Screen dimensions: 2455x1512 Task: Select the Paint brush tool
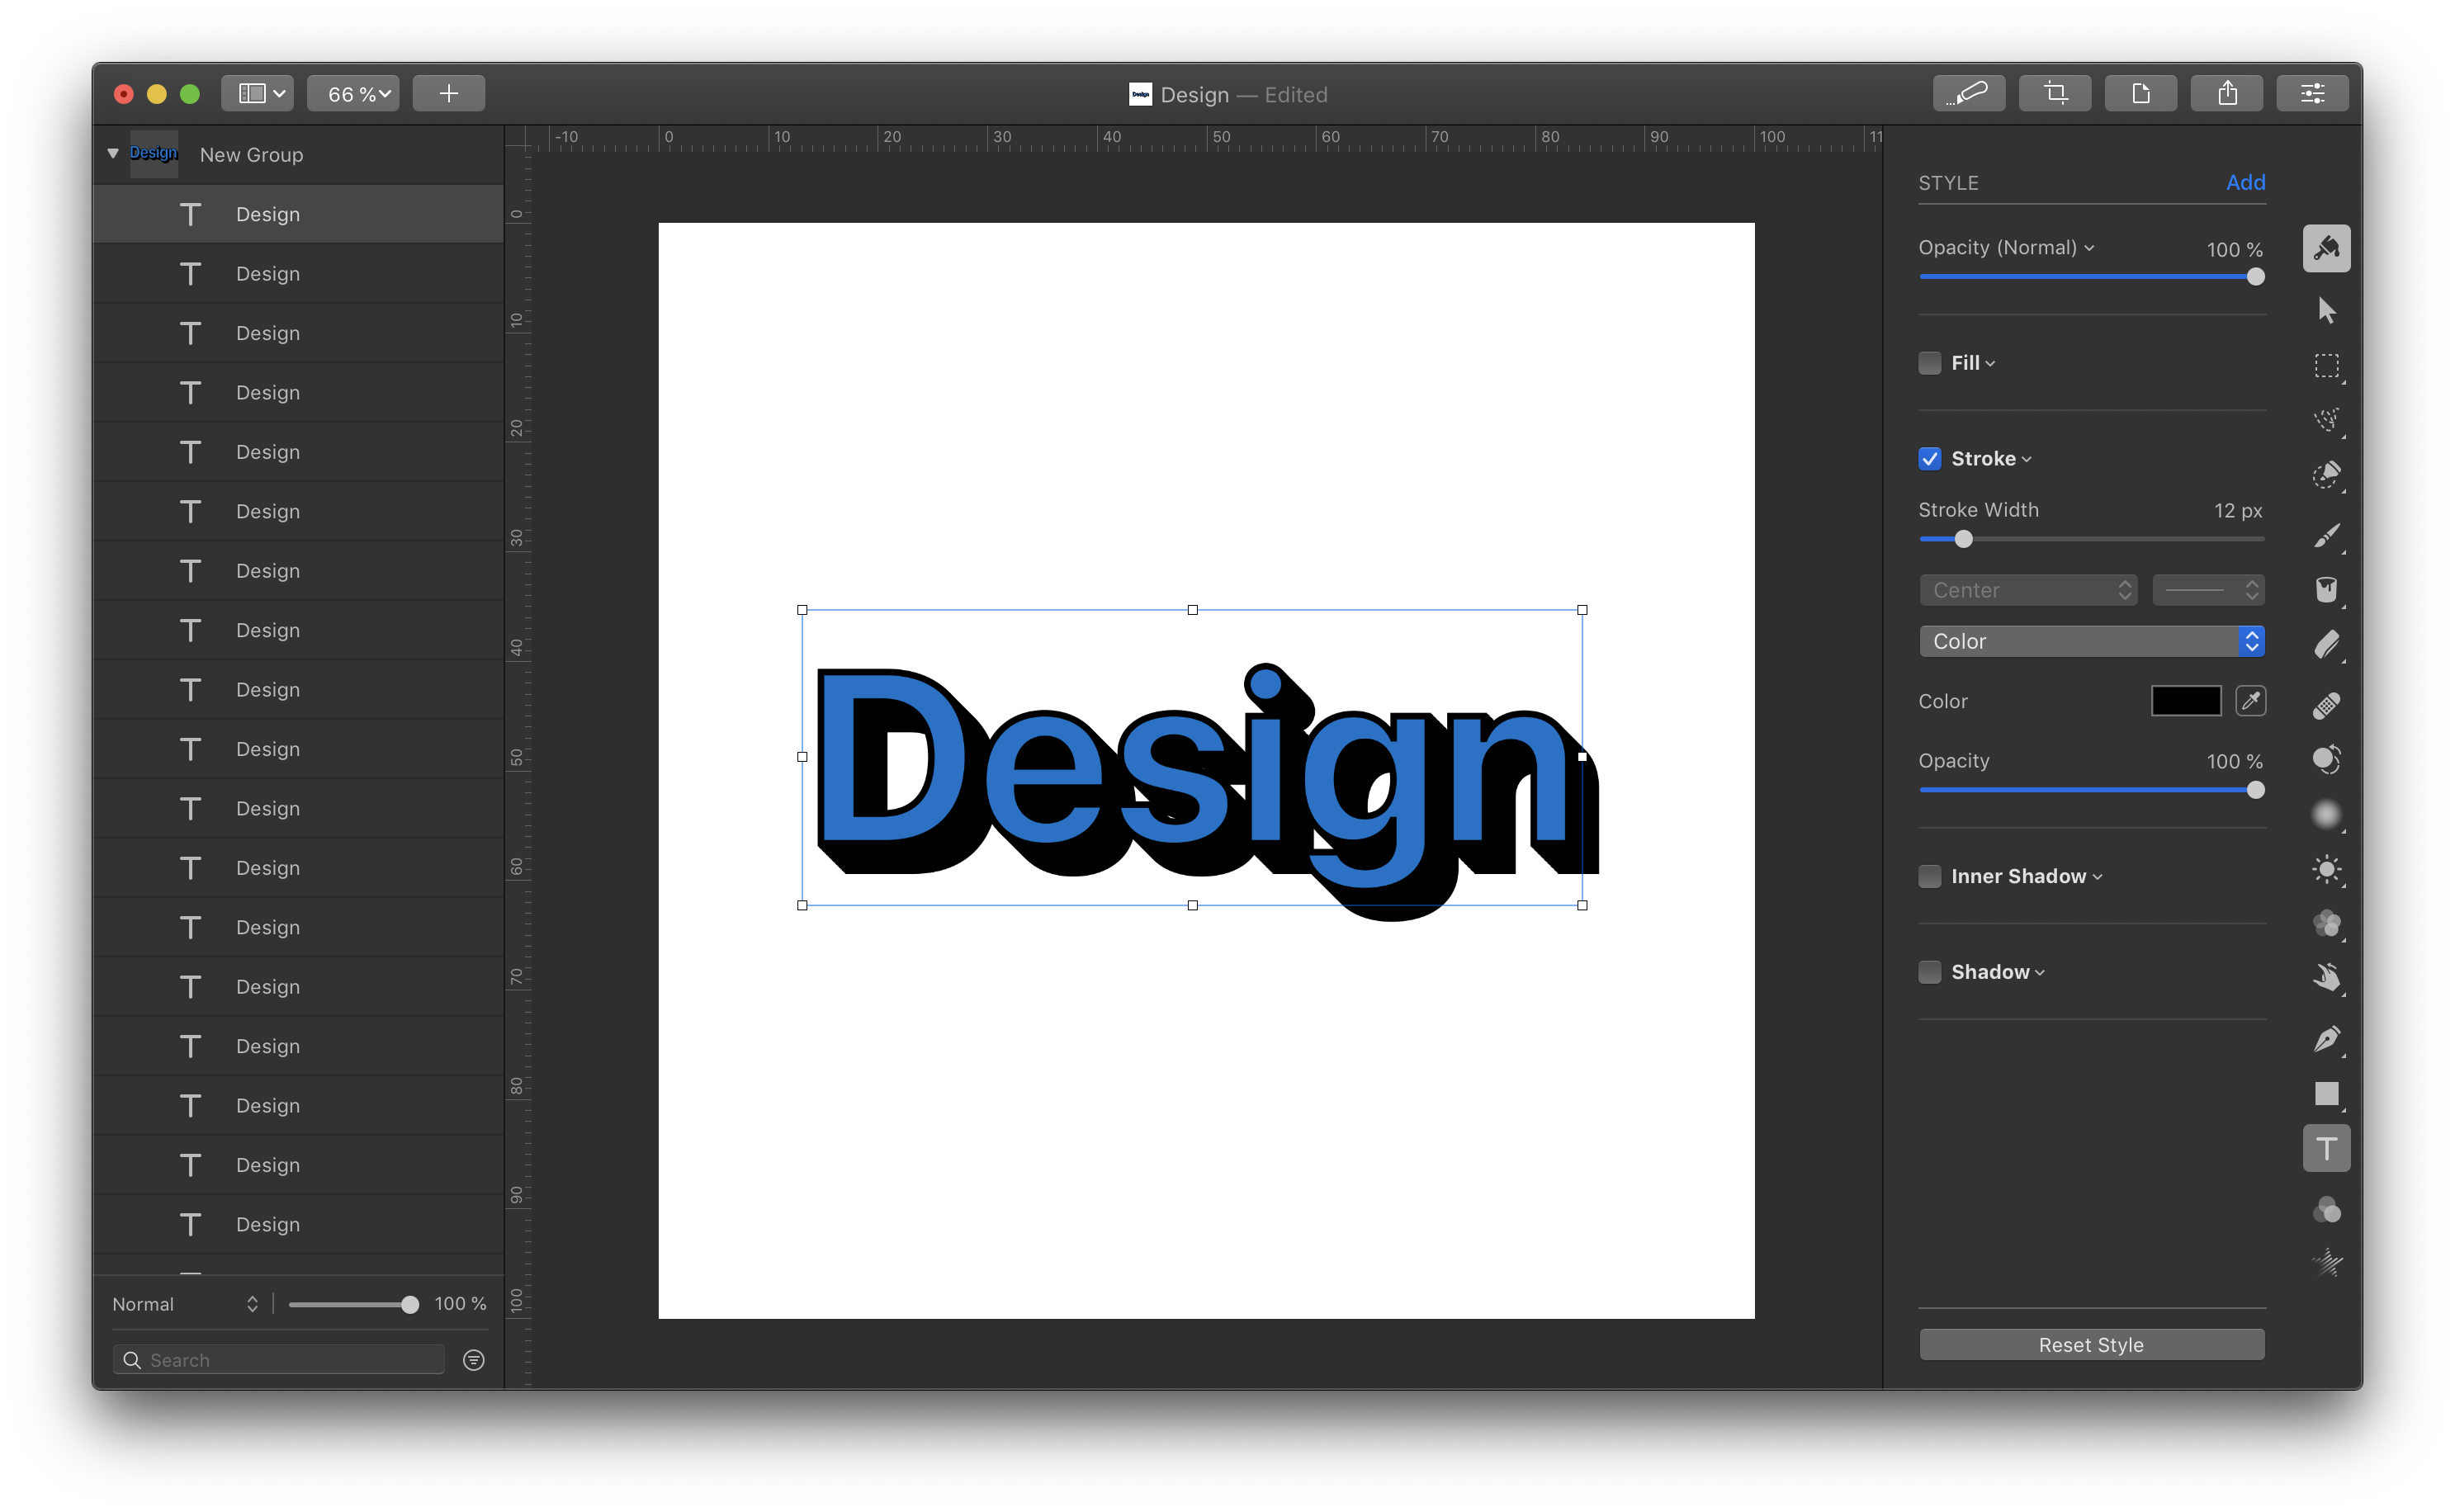click(x=2326, y=536)
